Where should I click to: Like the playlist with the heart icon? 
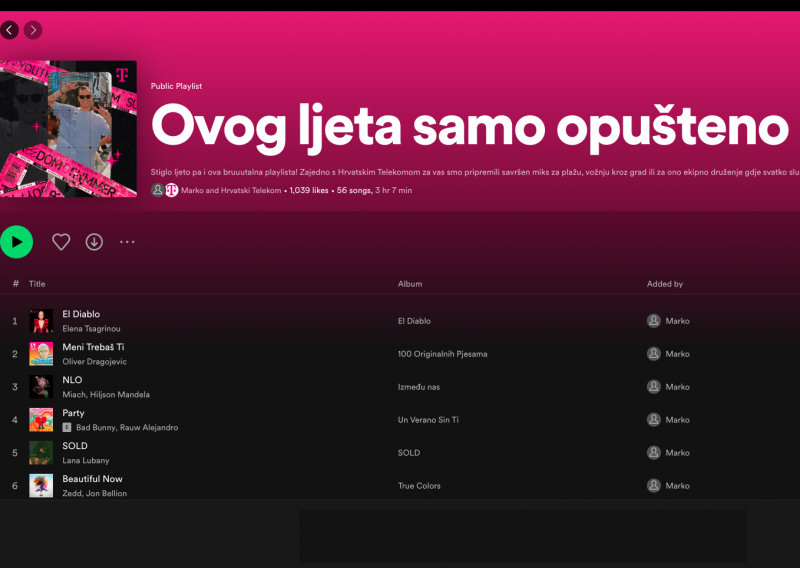[61, 242]
